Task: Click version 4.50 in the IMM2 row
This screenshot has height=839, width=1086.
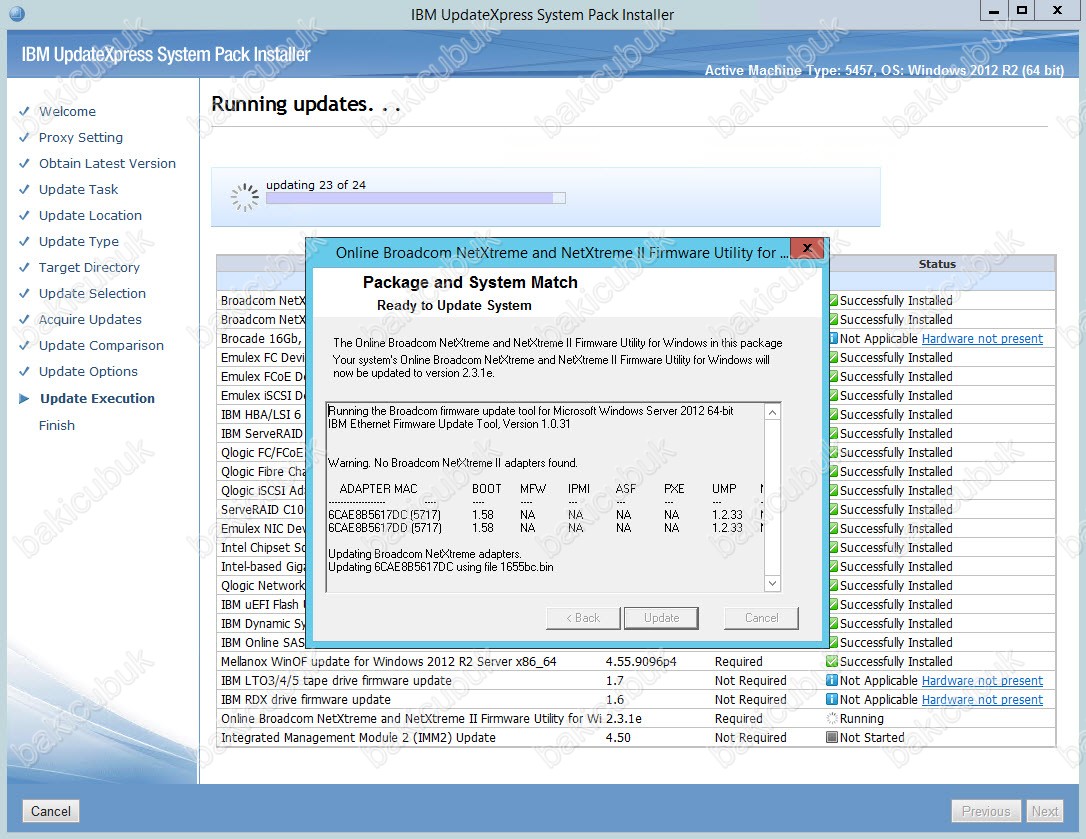Action: (x=618, y=738)
